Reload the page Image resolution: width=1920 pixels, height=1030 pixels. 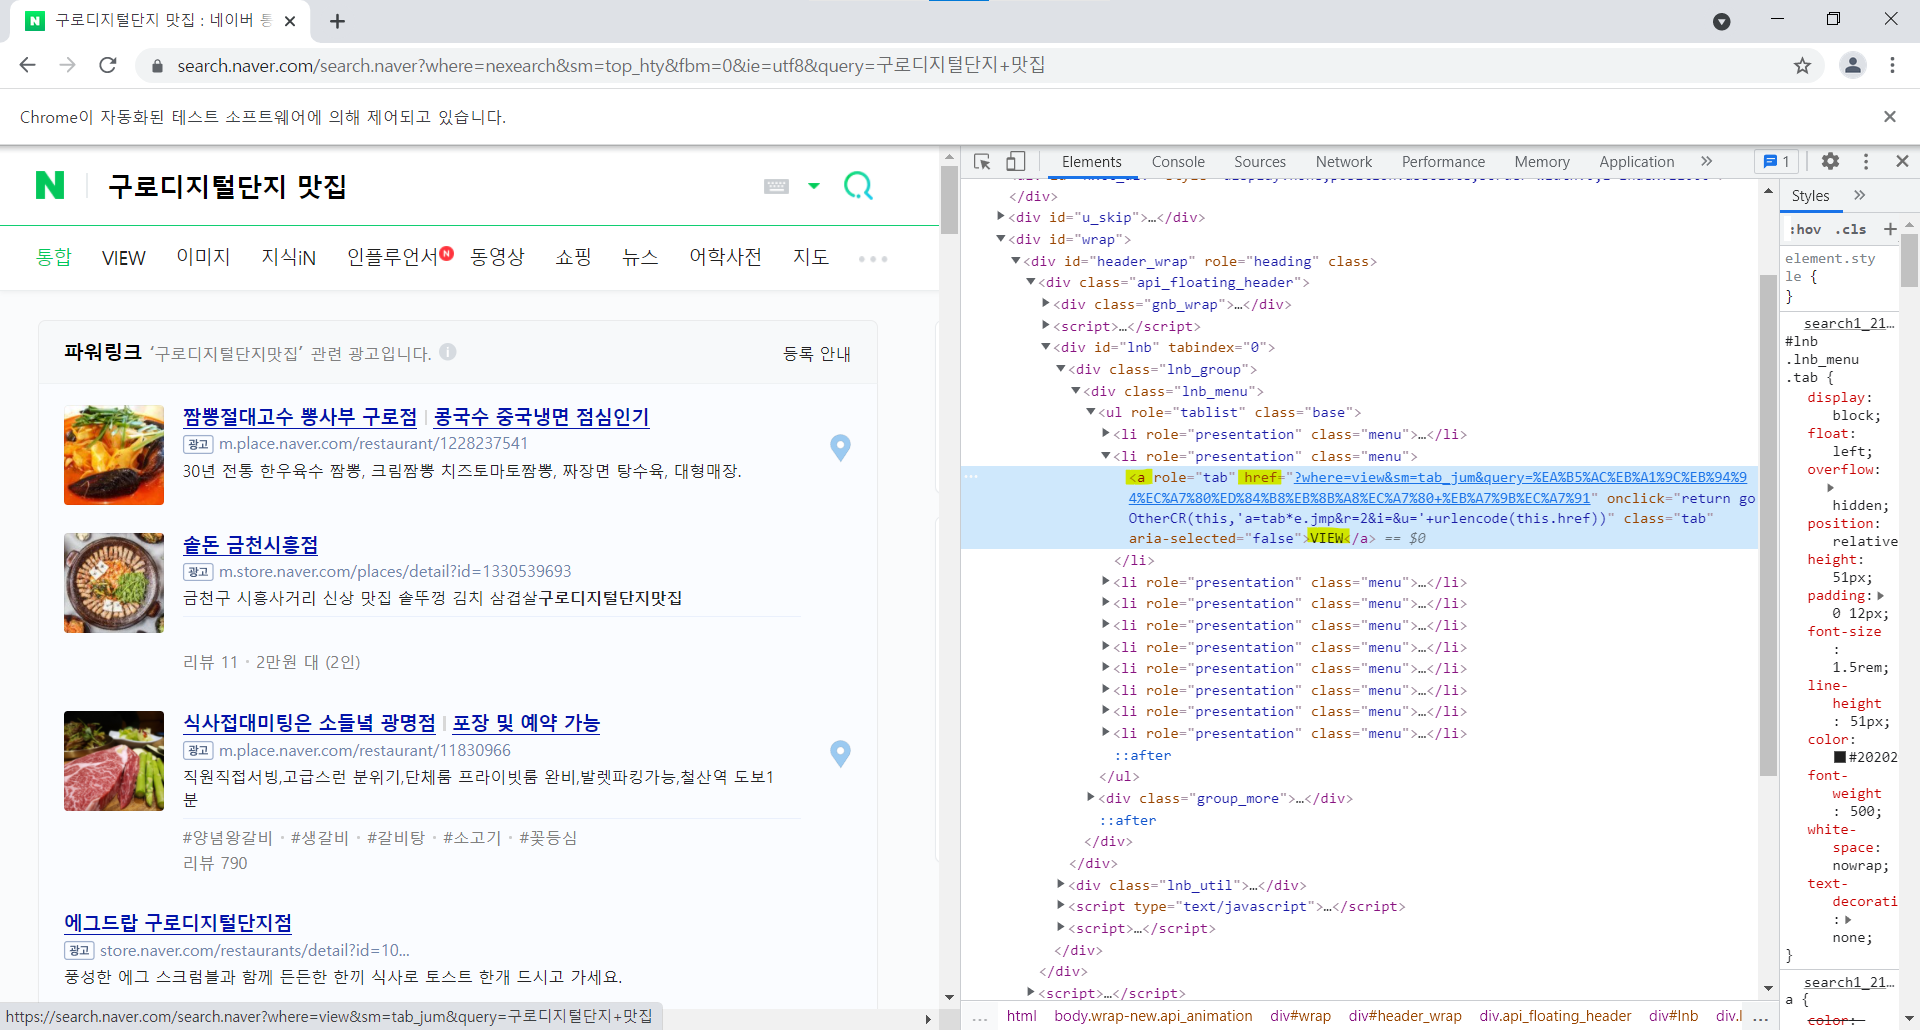tap(108, 65)
